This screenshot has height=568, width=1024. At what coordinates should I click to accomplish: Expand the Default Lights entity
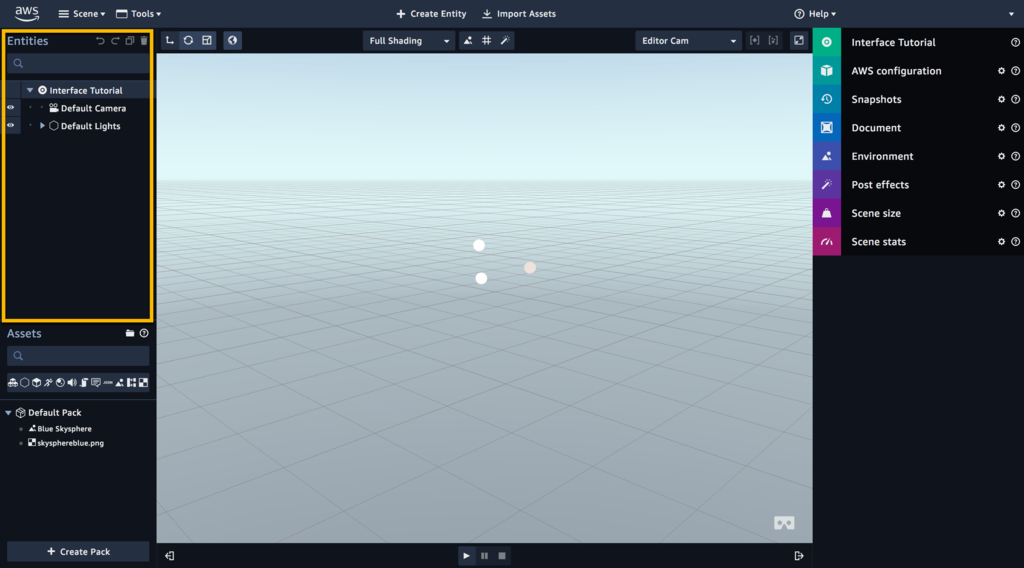click(x=42, y=125)
